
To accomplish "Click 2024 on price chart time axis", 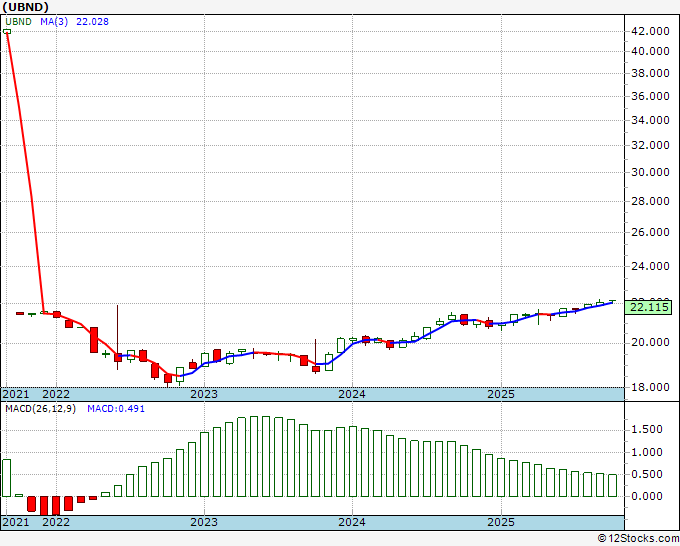I will pyautogui.click(x=352, y=394).
